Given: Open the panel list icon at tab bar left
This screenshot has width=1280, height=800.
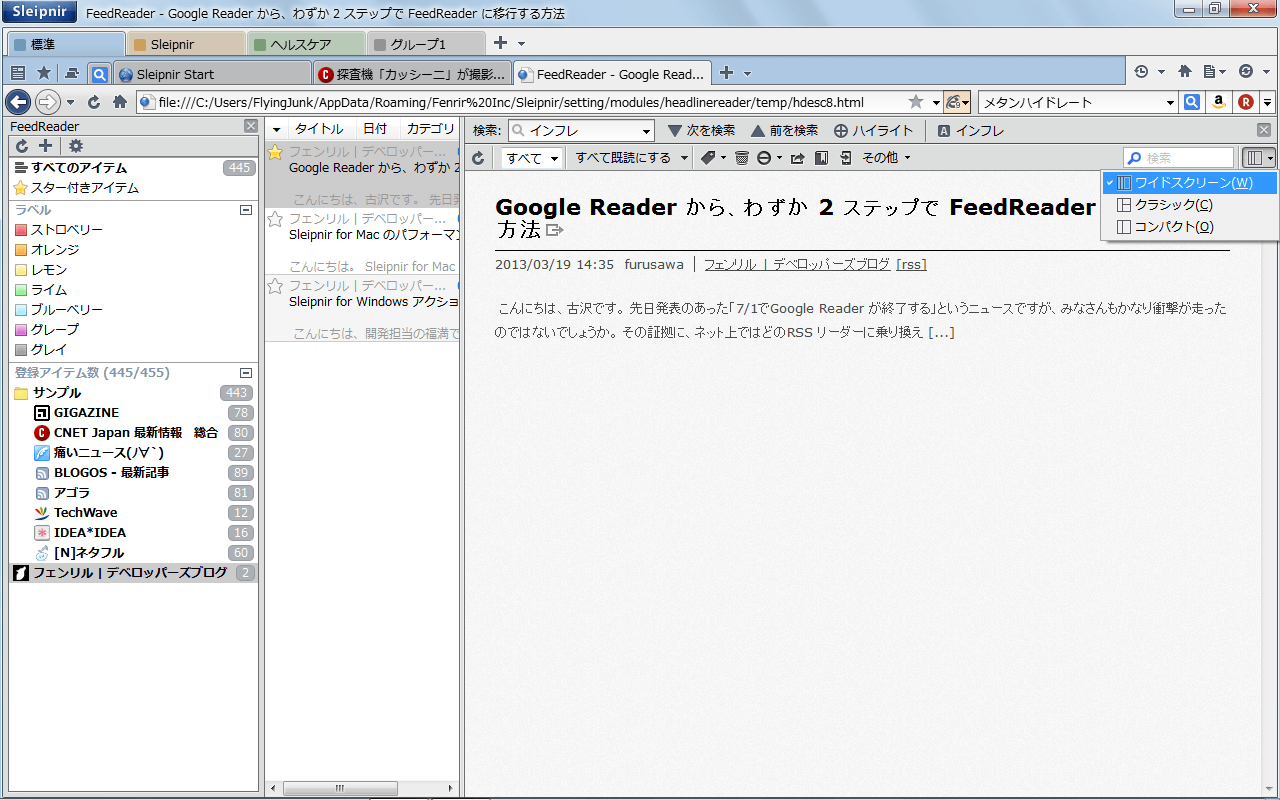Looking at the screenshot, I should (x=18, y=73).
